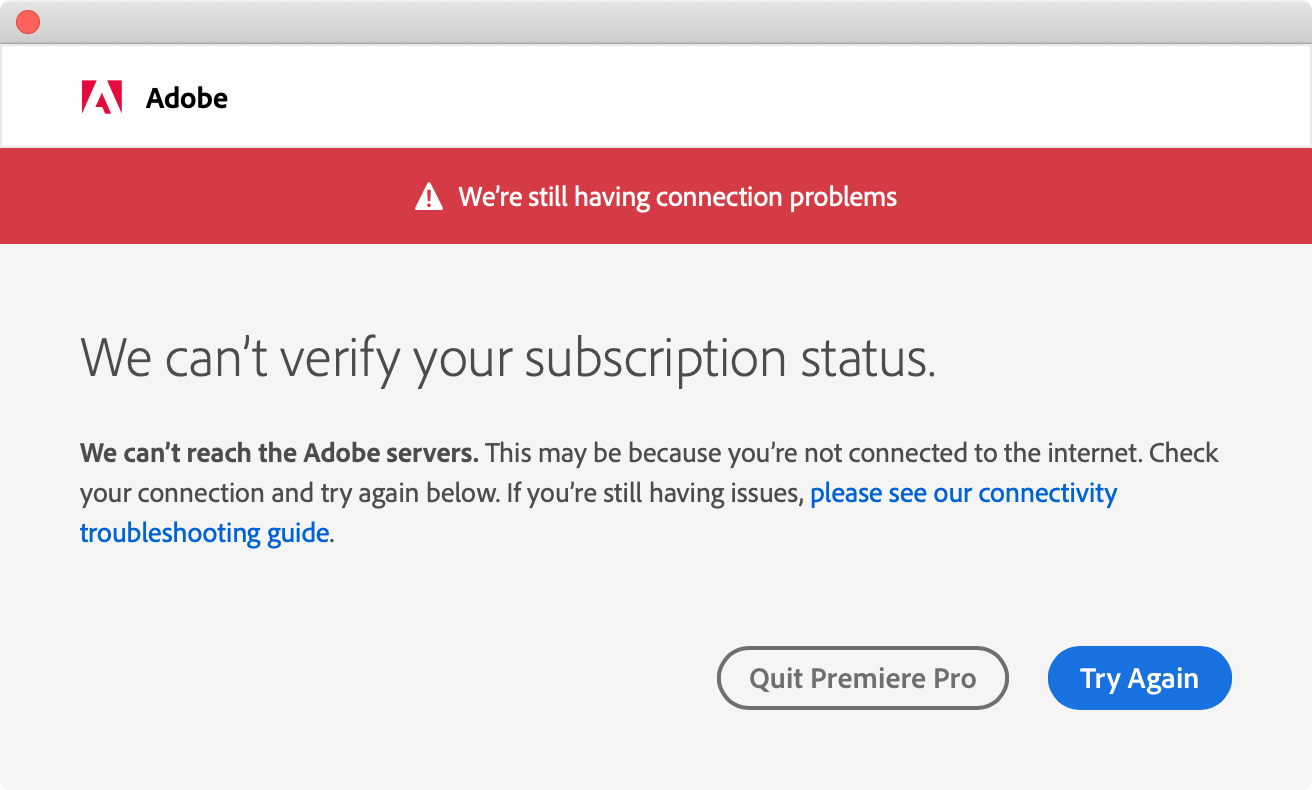
Task: Close the dialog with the red window button
Action: pyautogui.click(x=28, y=22)
